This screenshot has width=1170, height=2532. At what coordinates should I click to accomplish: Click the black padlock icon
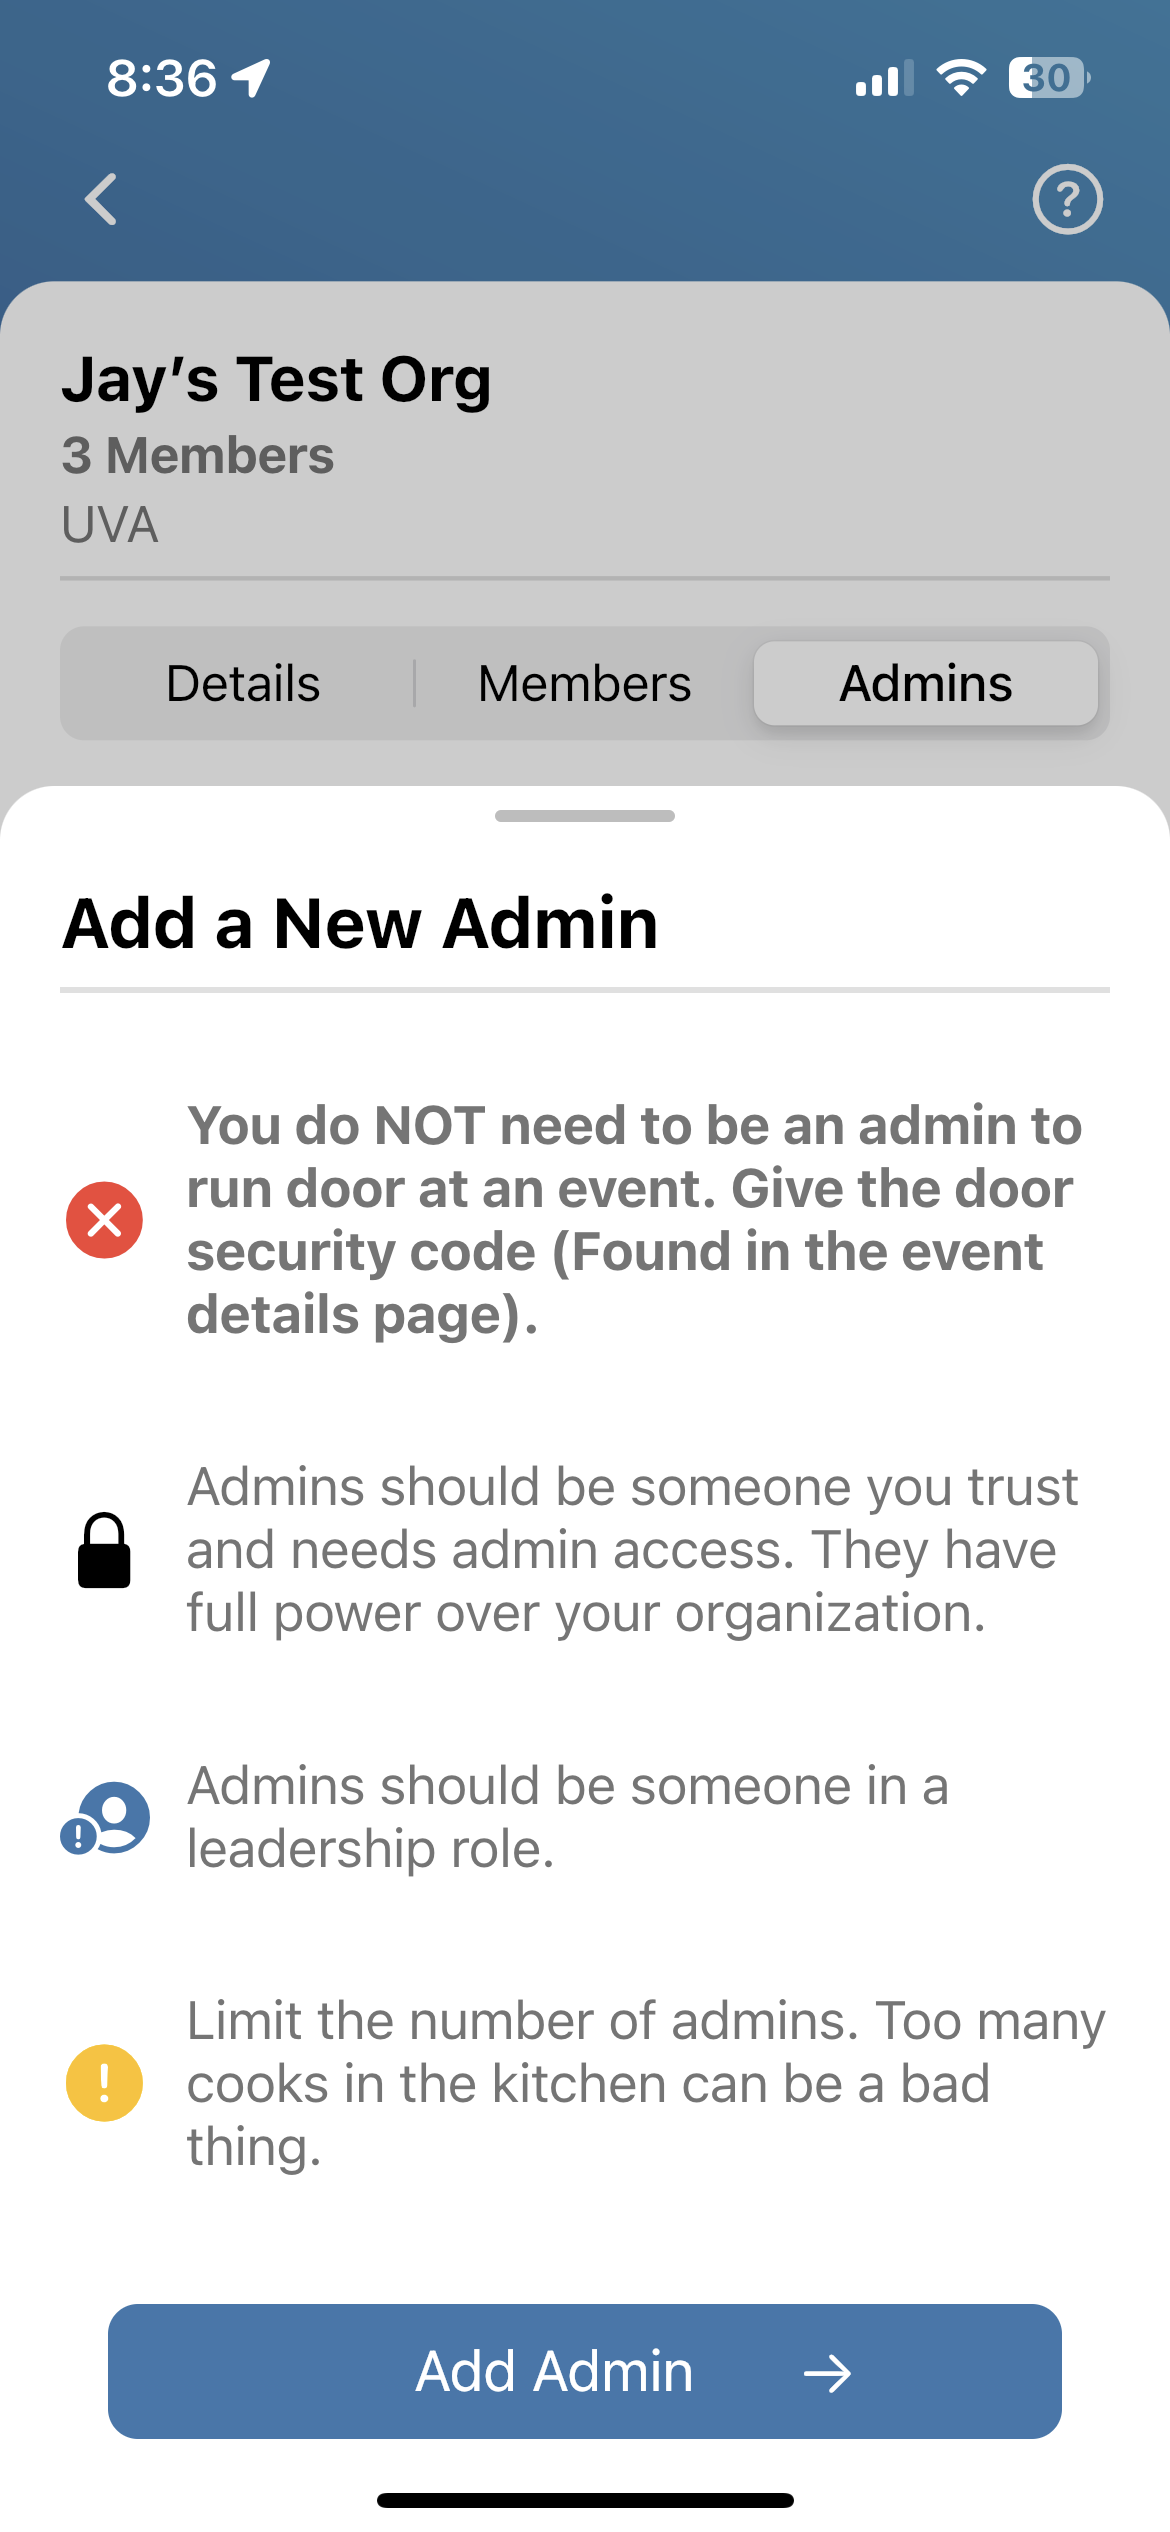[x=104, y=1550]
